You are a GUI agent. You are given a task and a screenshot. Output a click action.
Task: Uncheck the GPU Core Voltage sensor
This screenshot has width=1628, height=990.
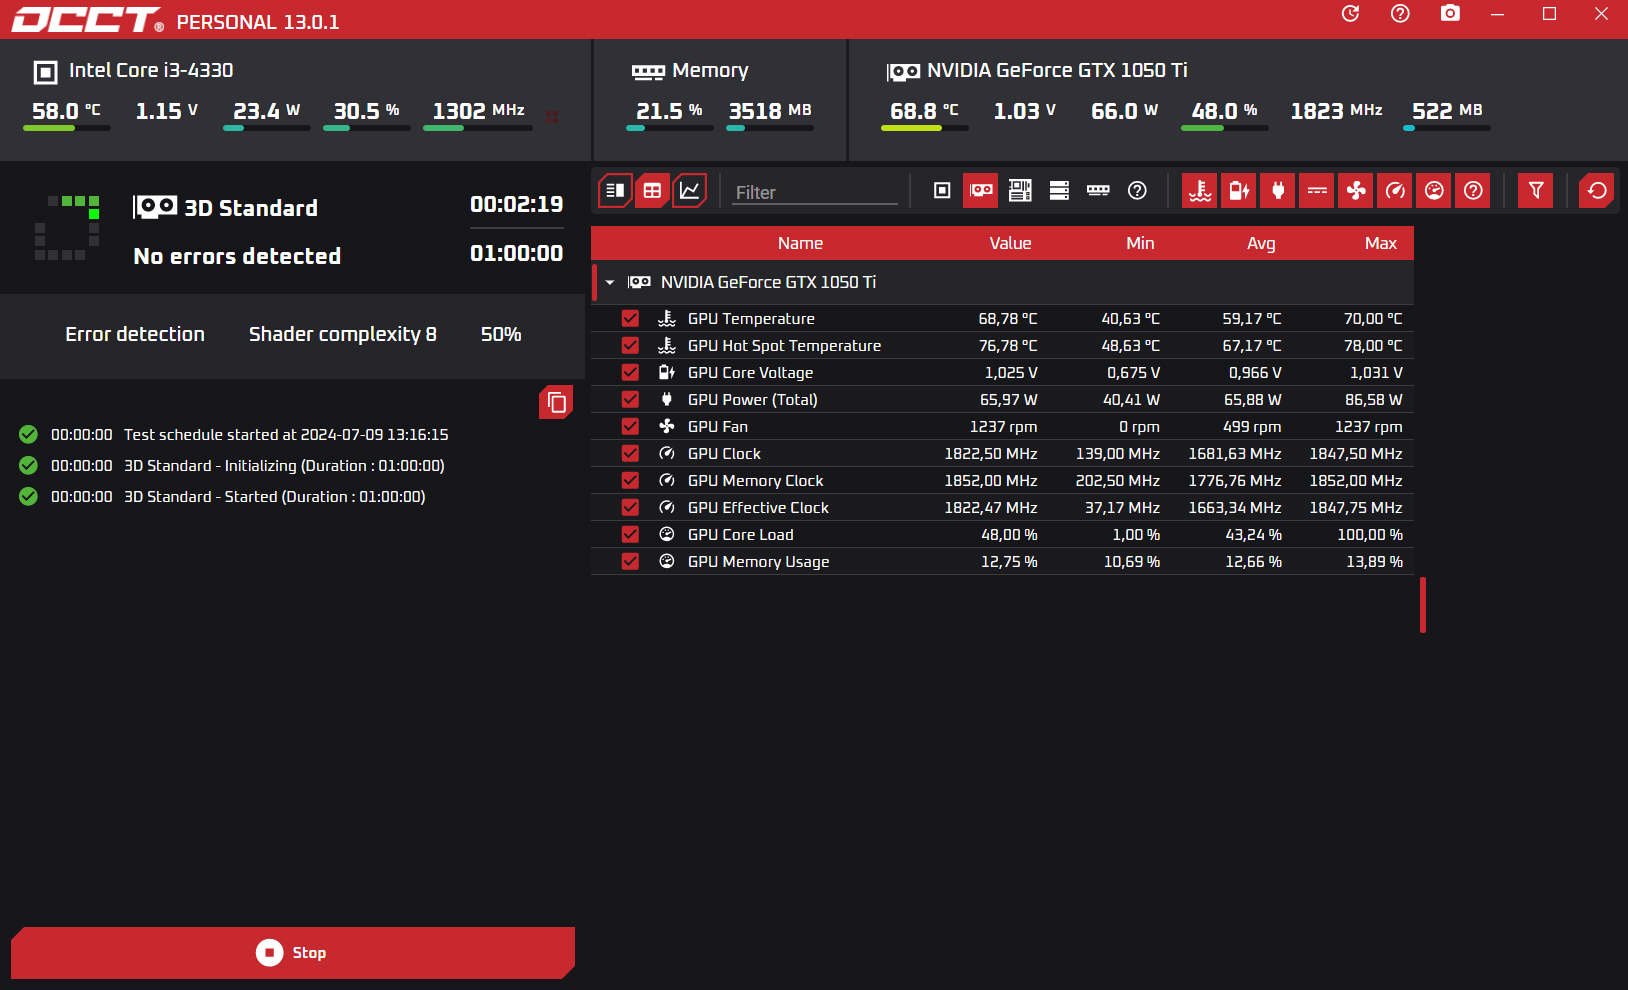click(630, 372)
